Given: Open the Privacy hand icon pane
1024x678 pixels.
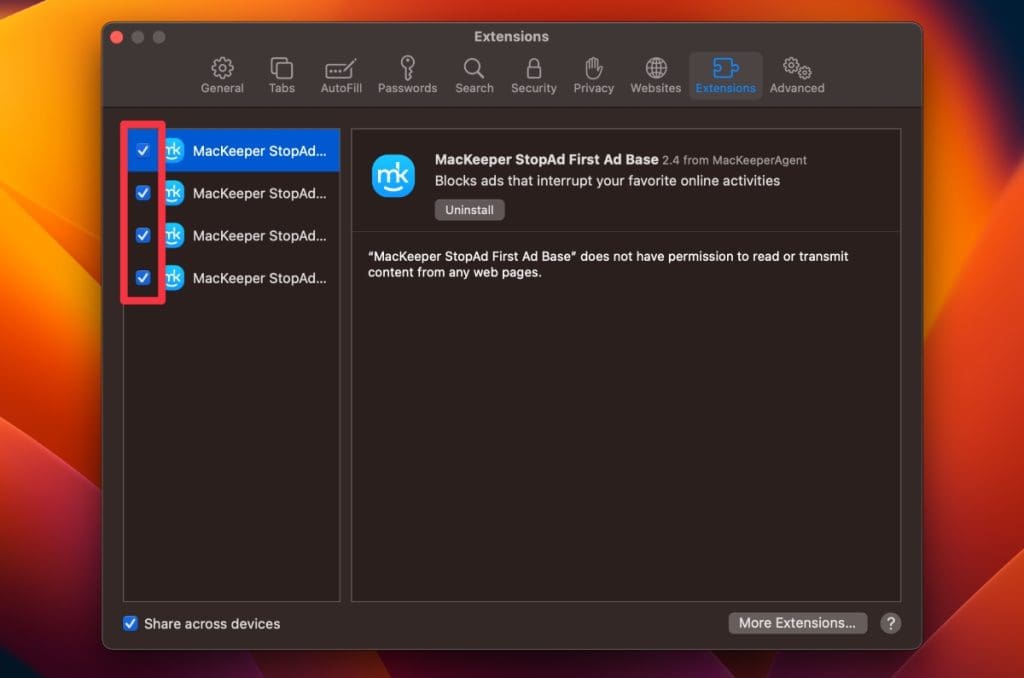Looking at the screenshot, I should point(593,76).
